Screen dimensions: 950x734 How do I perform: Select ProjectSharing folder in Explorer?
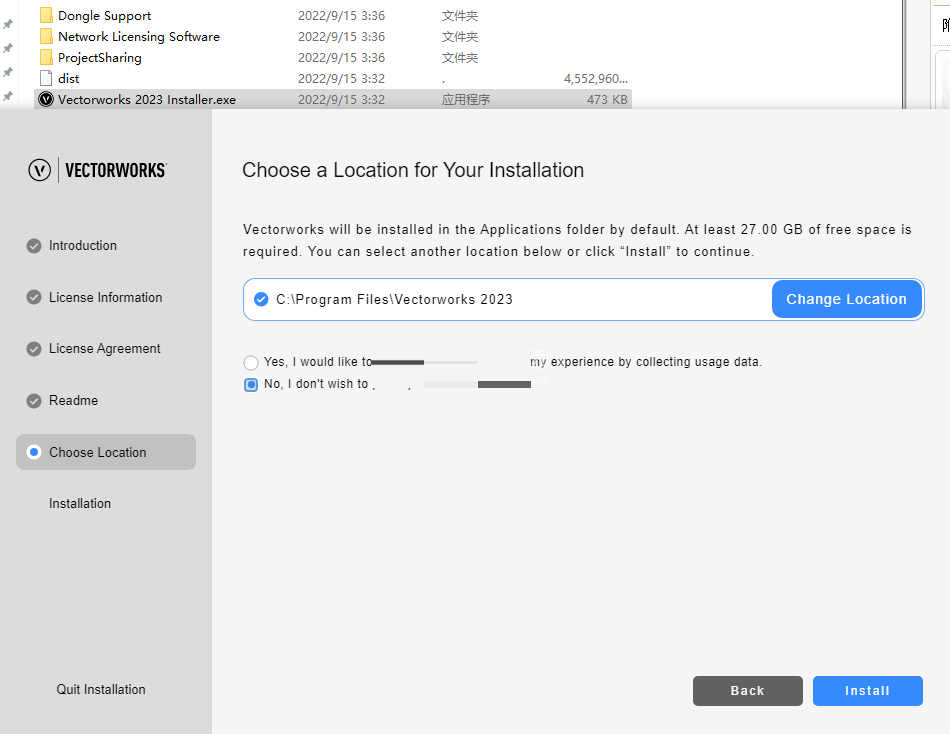(99, 58)
